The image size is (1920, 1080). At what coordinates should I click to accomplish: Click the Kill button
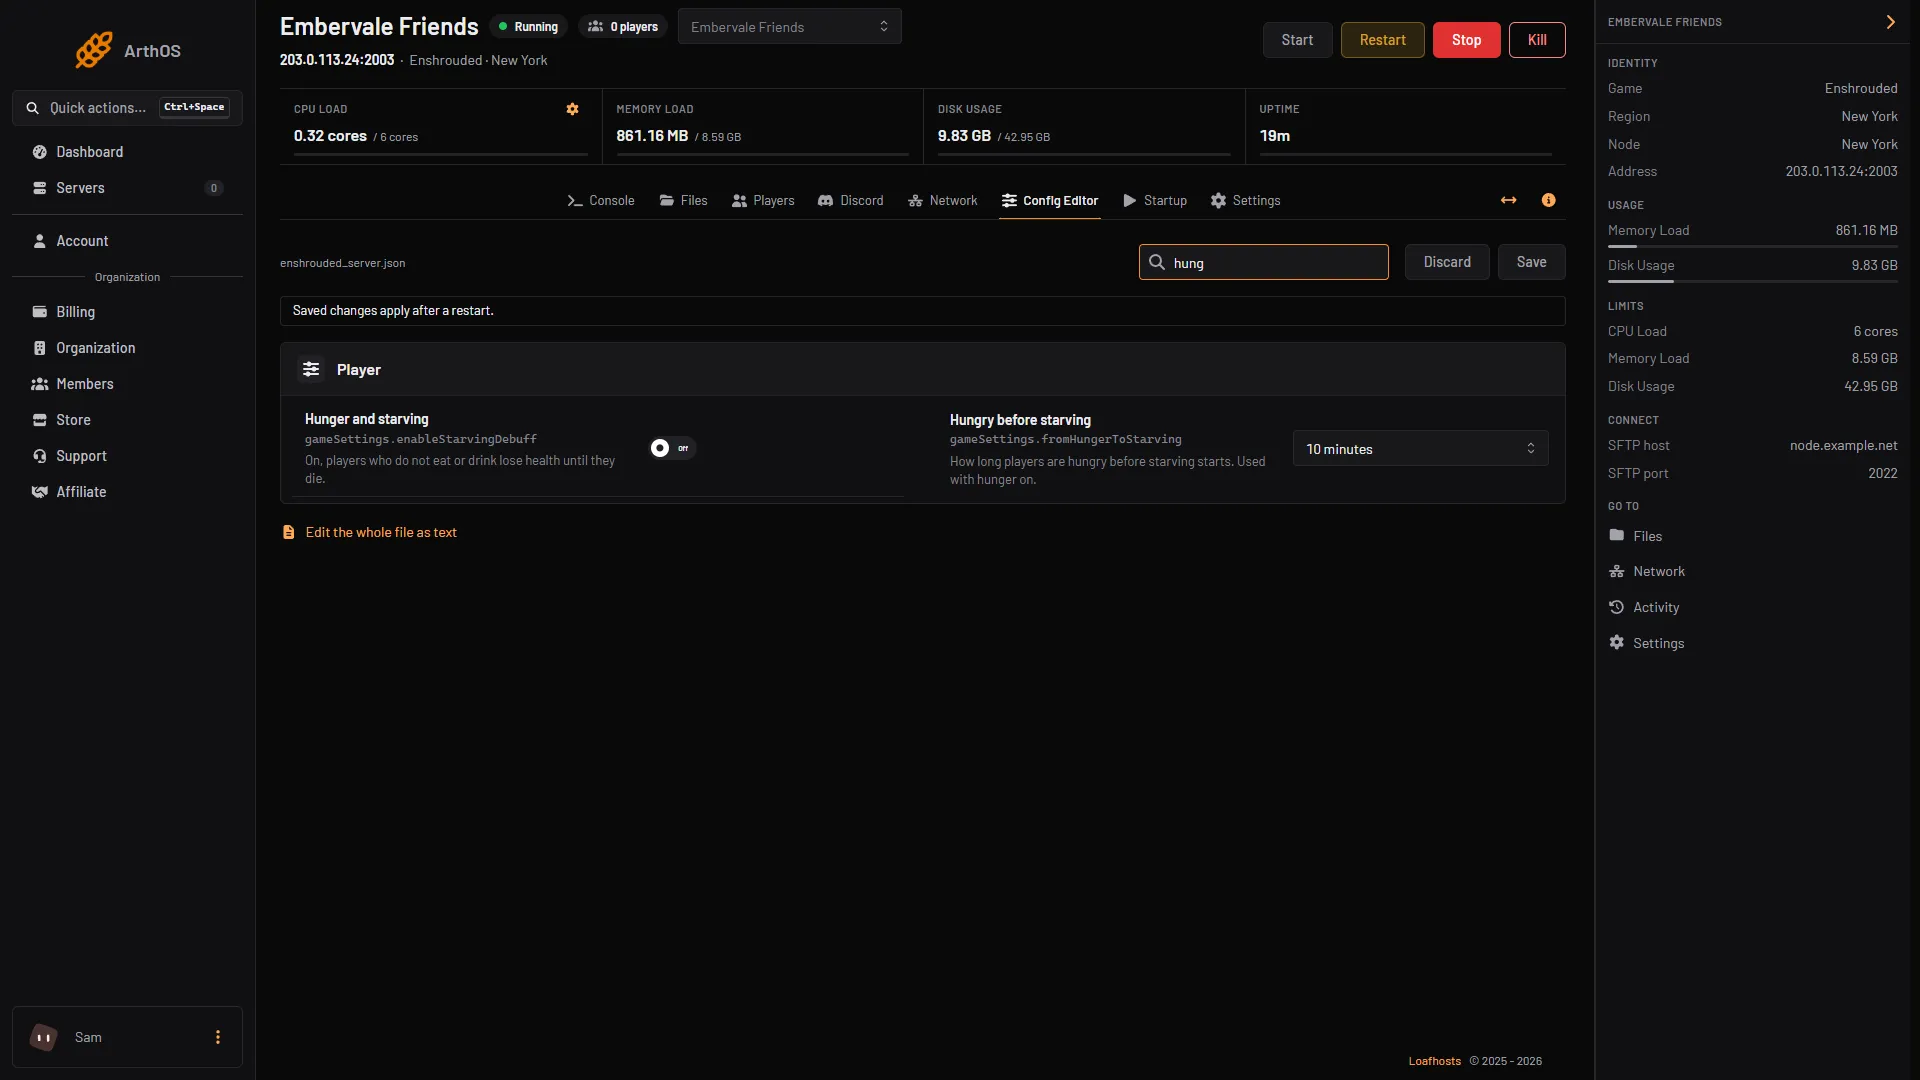pos(1537,40)
